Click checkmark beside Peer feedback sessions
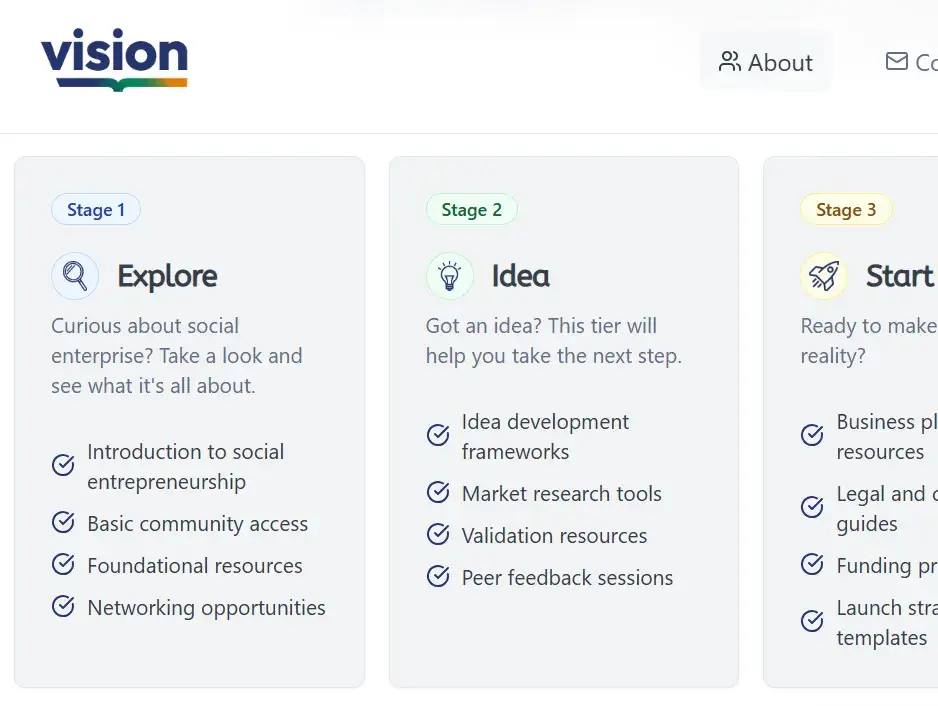The image size is (938, 706). click(x=438, y=577)
